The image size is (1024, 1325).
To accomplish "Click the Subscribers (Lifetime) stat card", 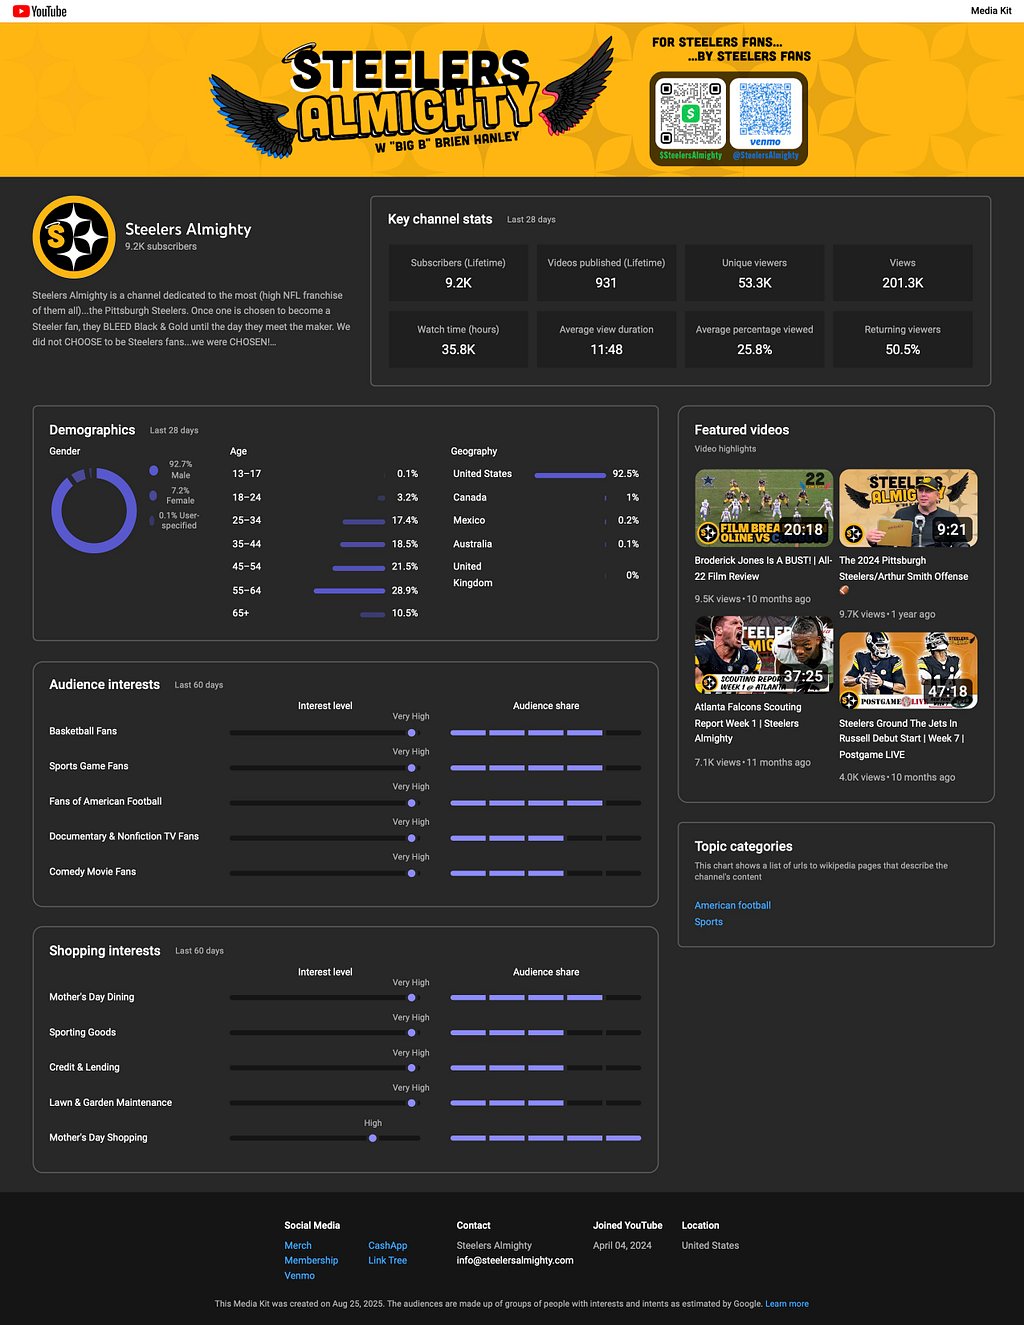I will pyautogui.click(x=458, y=273).
